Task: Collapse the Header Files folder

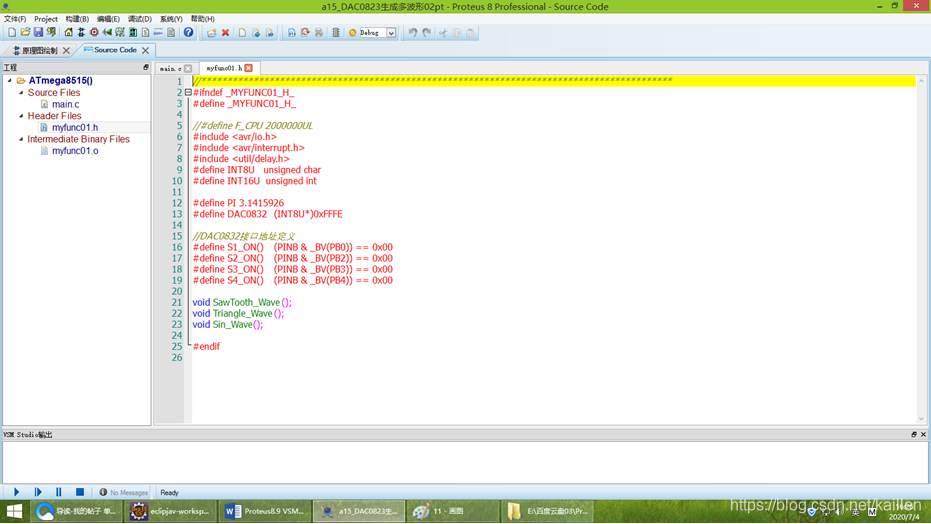Action: pyautogui.click(x=21, y=116)
